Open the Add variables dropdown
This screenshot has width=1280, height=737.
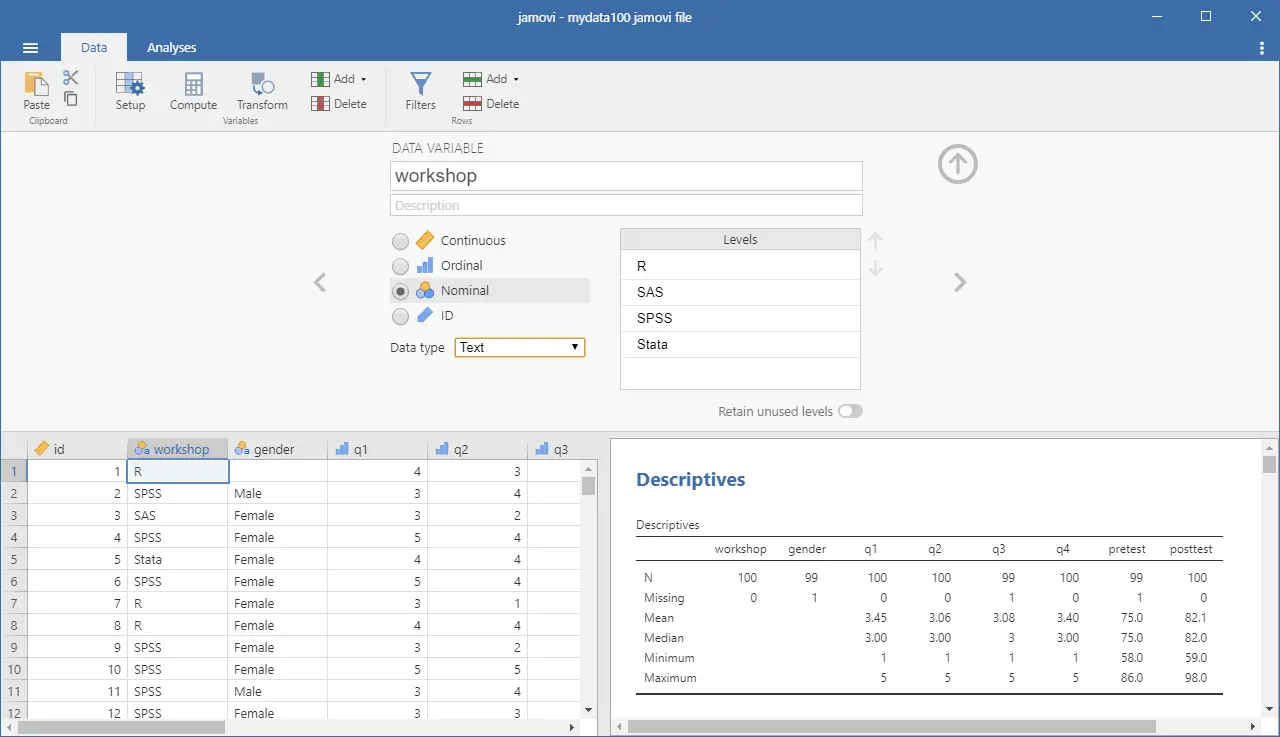click(340, 78)
